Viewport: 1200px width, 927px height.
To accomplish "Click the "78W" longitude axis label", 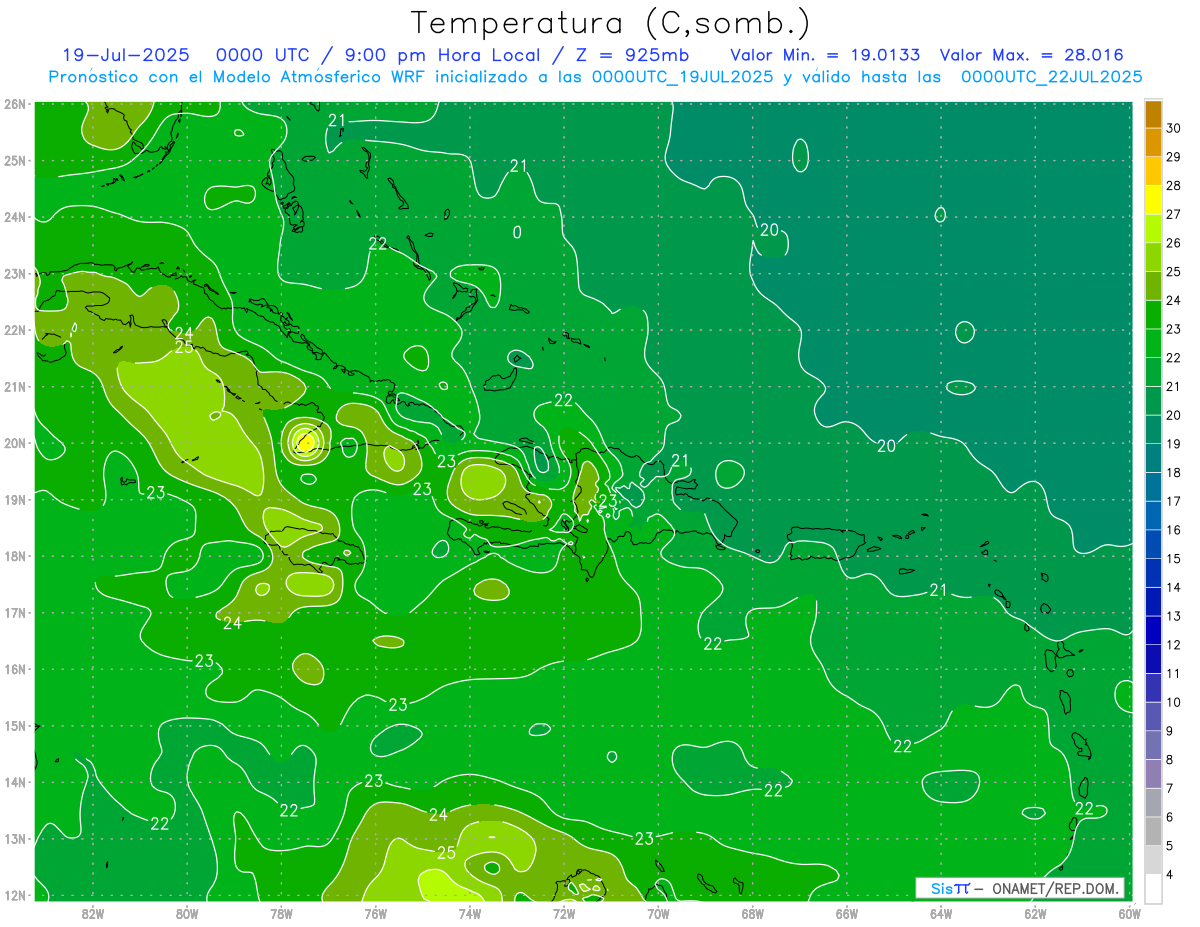I will 281,912.
